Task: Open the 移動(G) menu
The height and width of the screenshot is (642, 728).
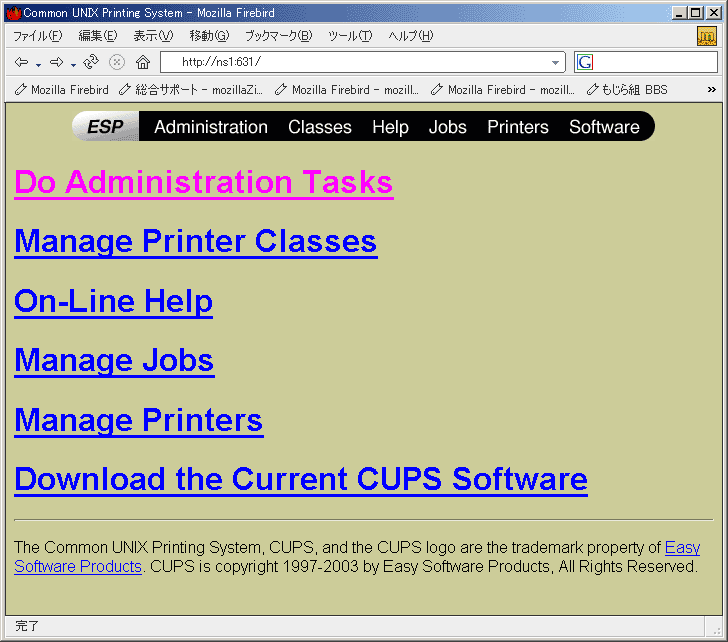Action: (x=209, y=36)
